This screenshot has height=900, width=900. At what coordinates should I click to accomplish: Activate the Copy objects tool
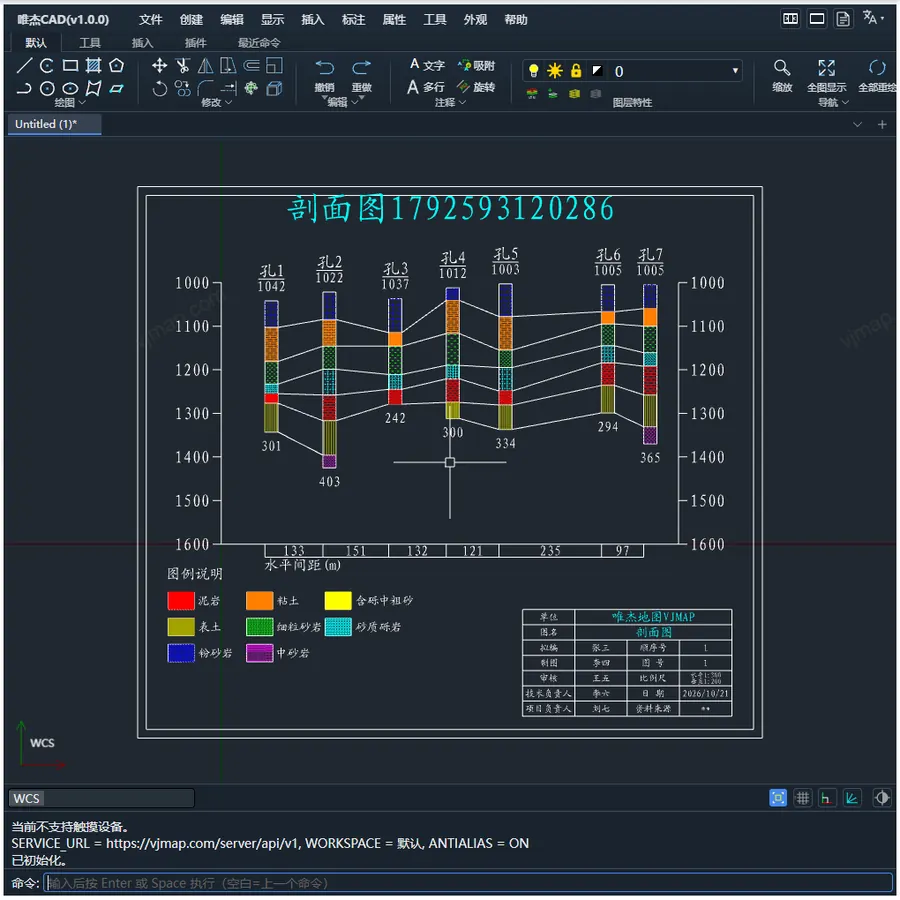[183, 88]
